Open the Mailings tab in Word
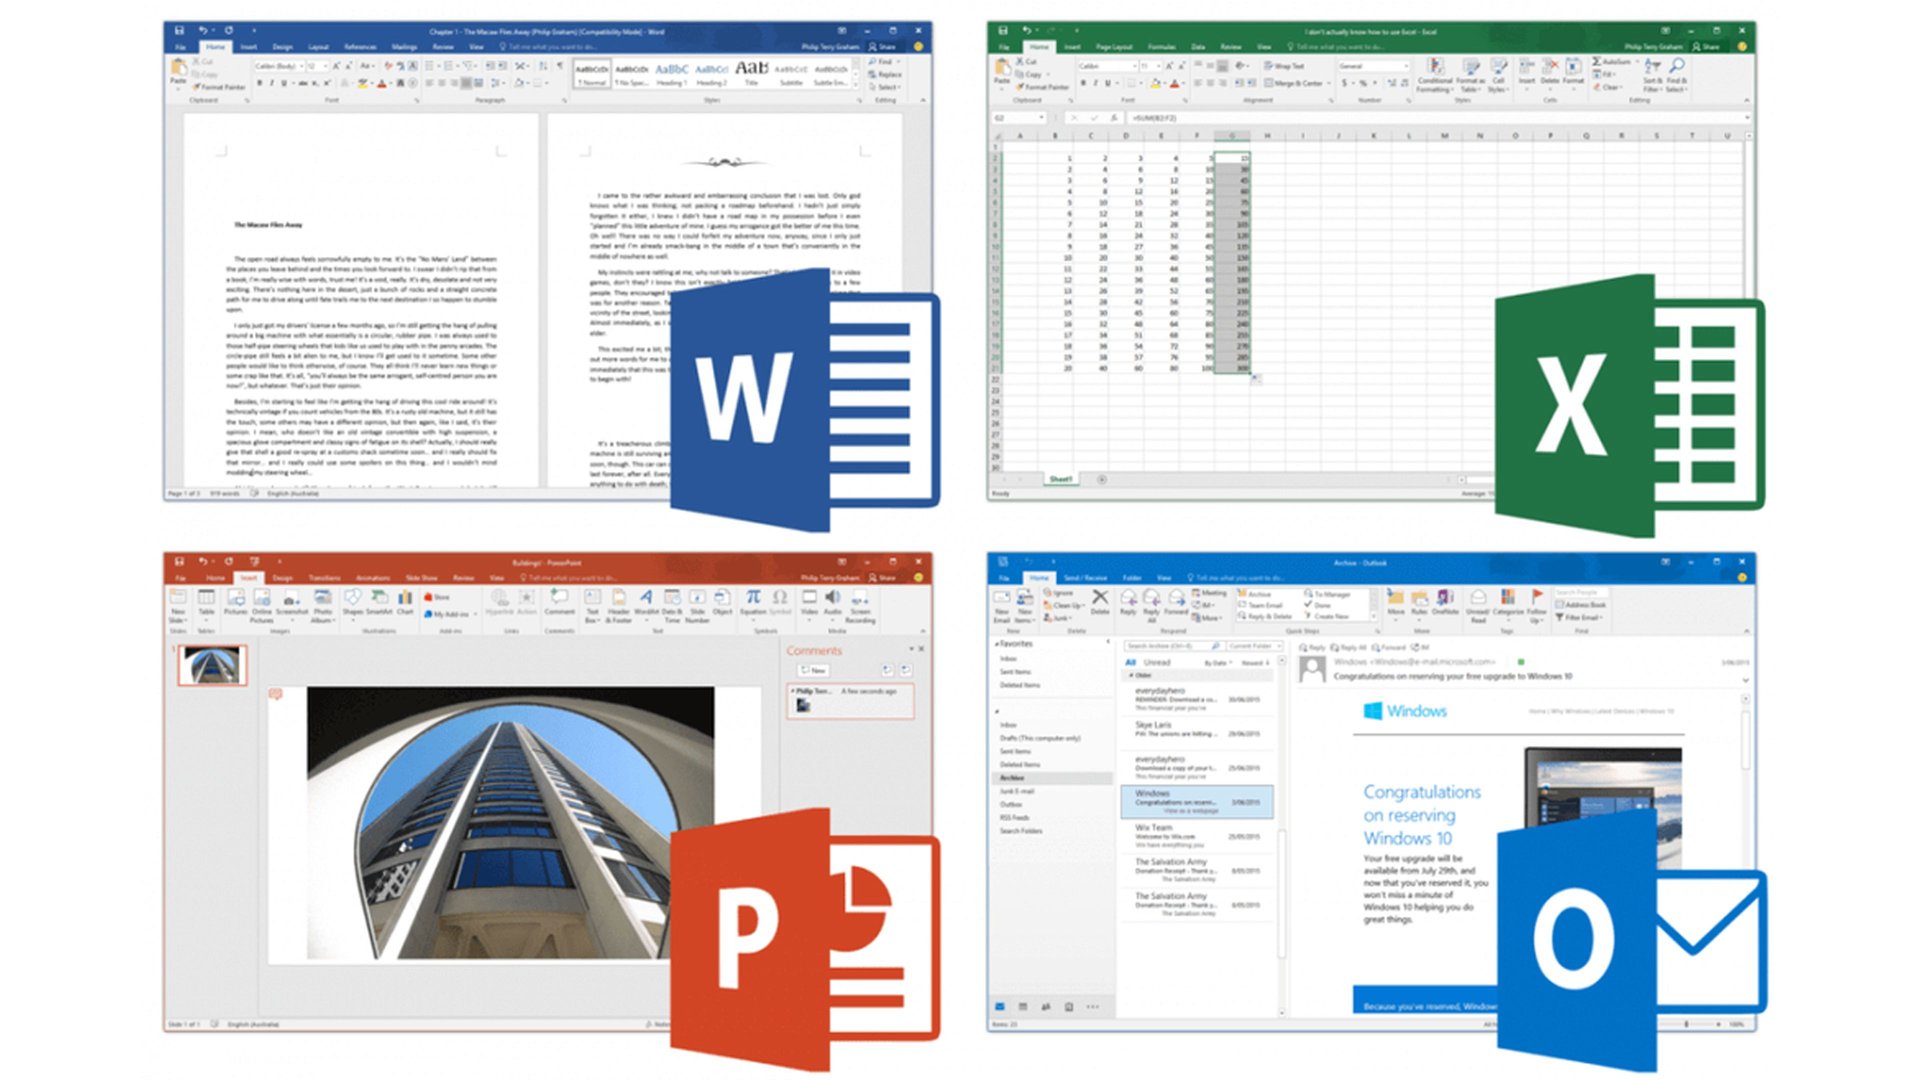This screenshot has height=1080, width=1920. [x=404, y=47]
